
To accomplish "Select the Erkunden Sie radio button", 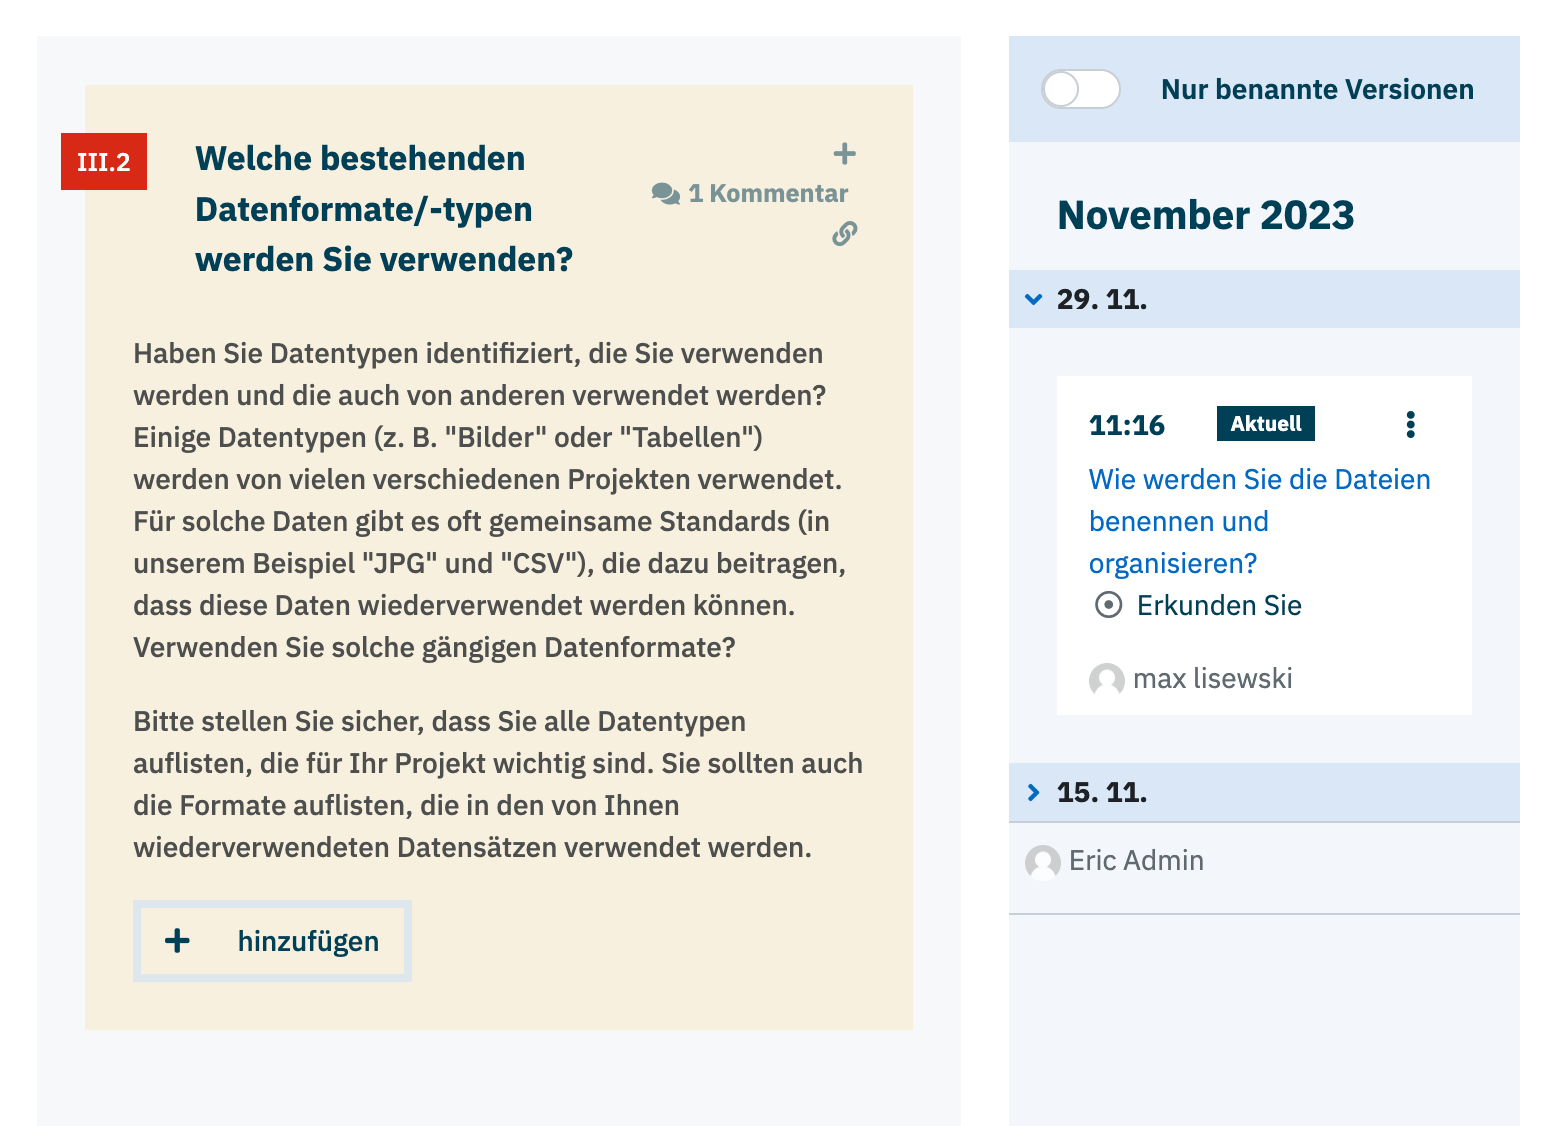I will (1108, 606).
